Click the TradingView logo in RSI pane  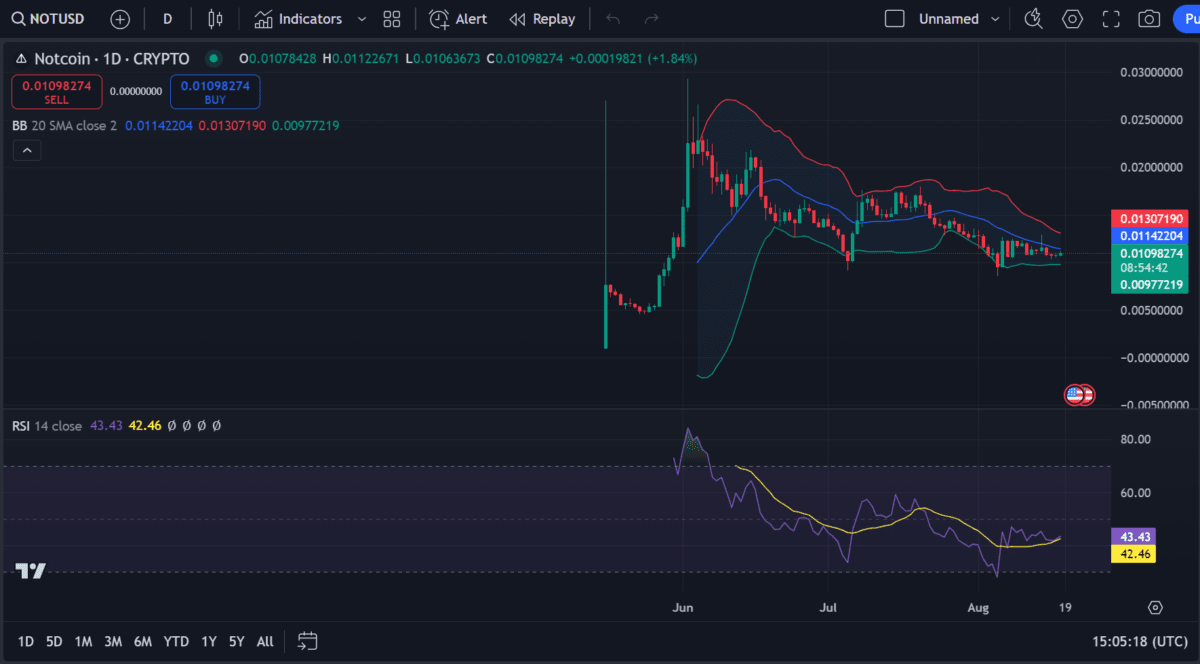[30, 571]
